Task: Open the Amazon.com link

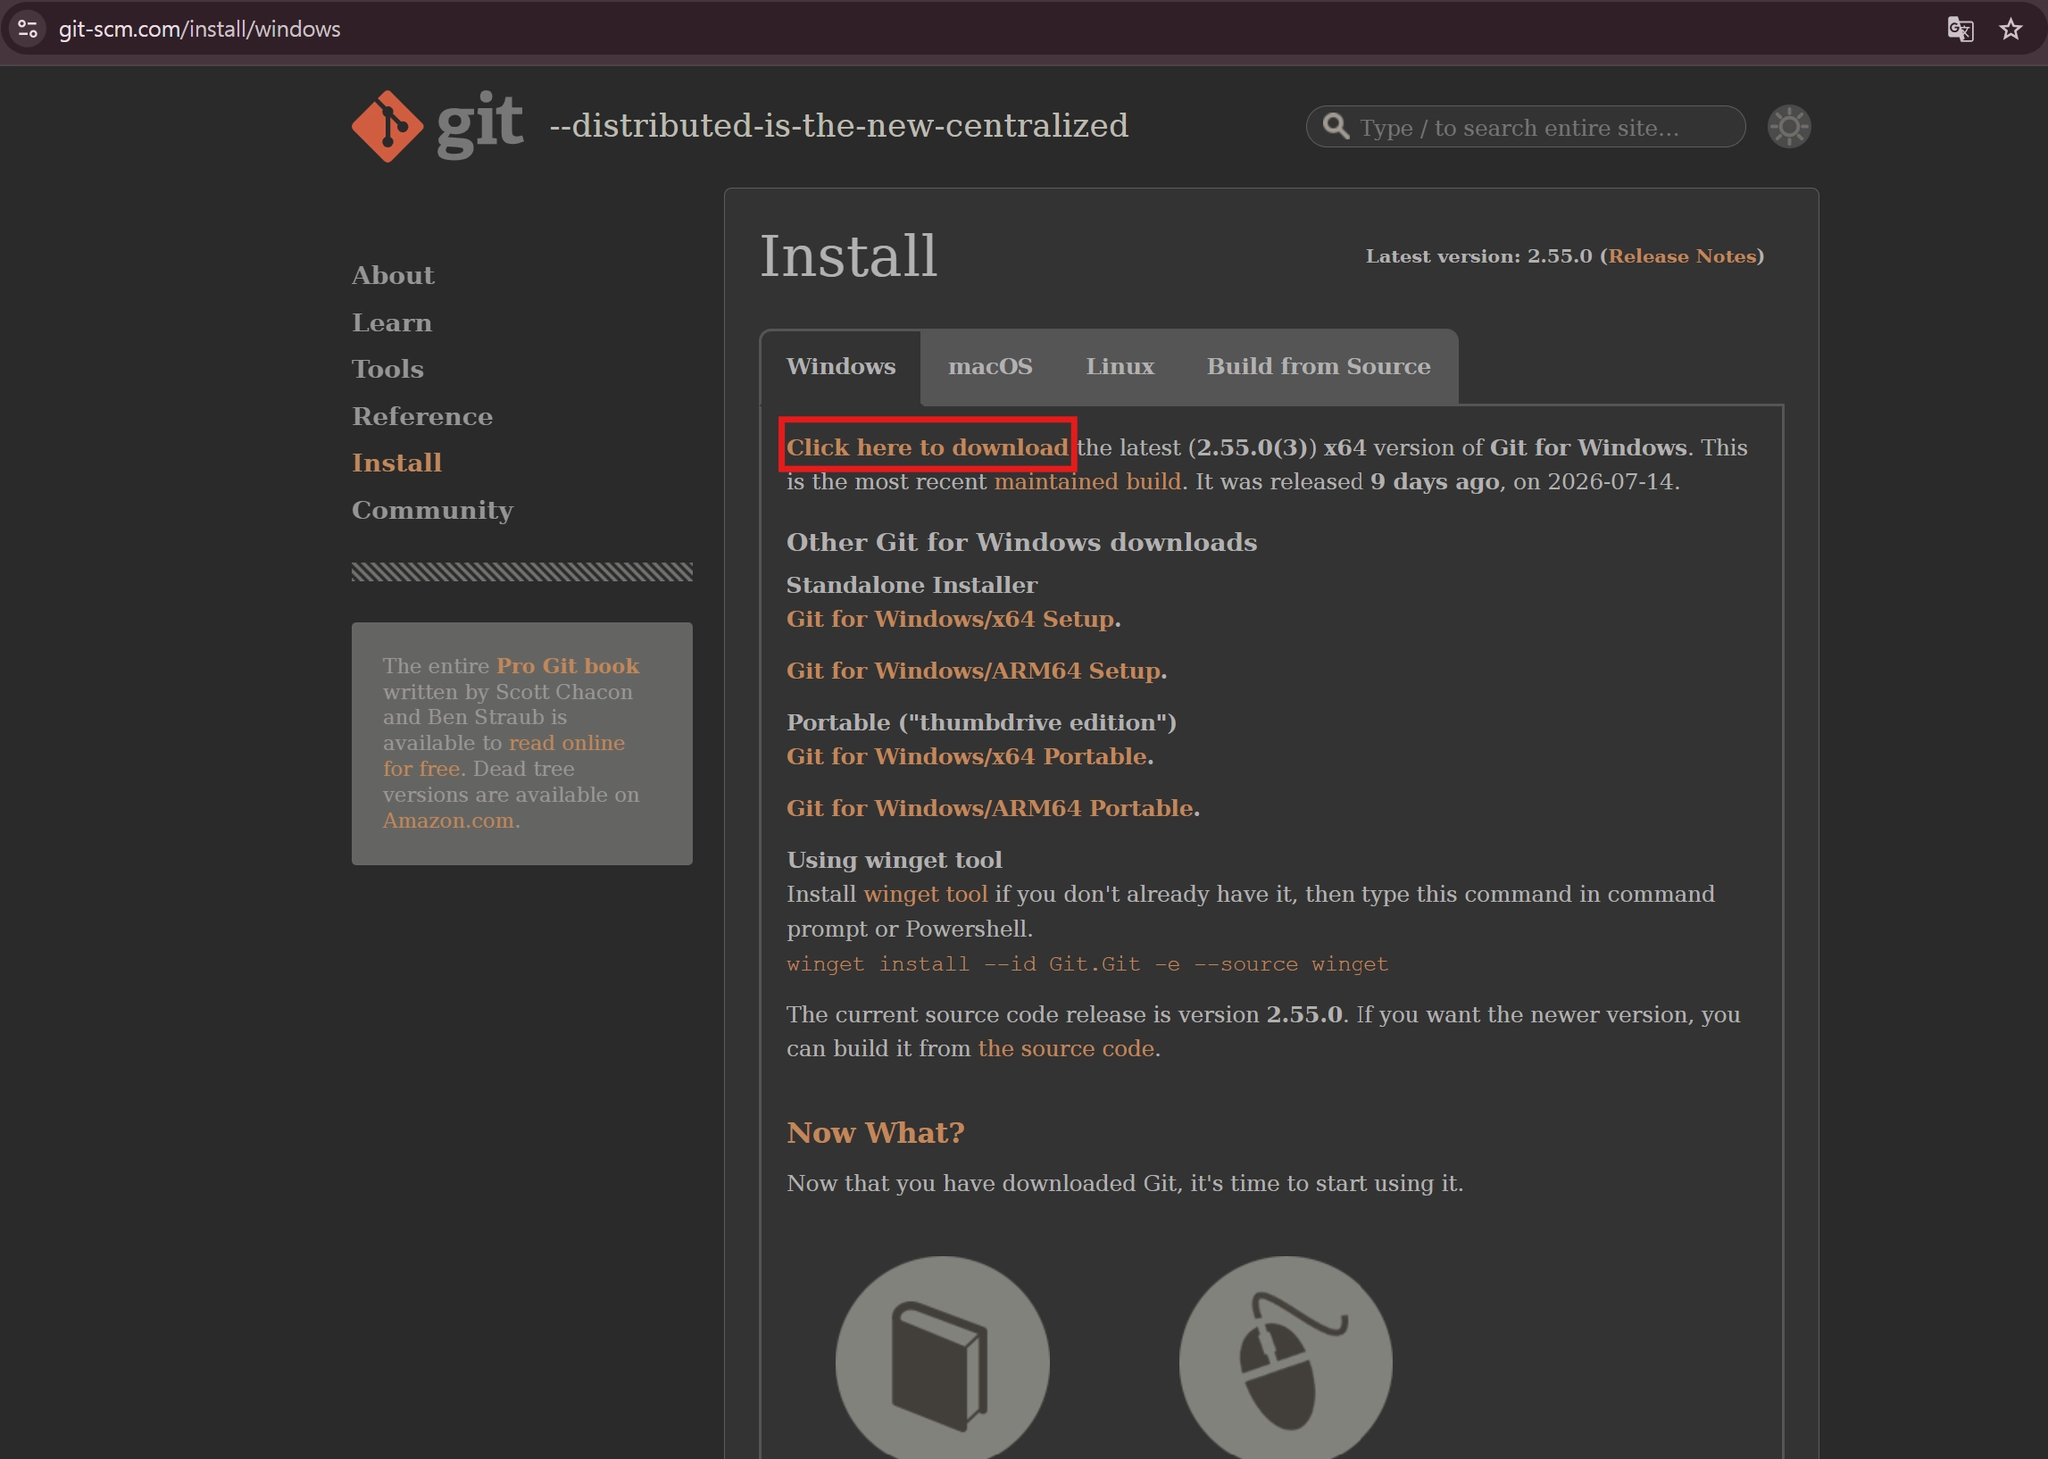Action: point(448,821)
